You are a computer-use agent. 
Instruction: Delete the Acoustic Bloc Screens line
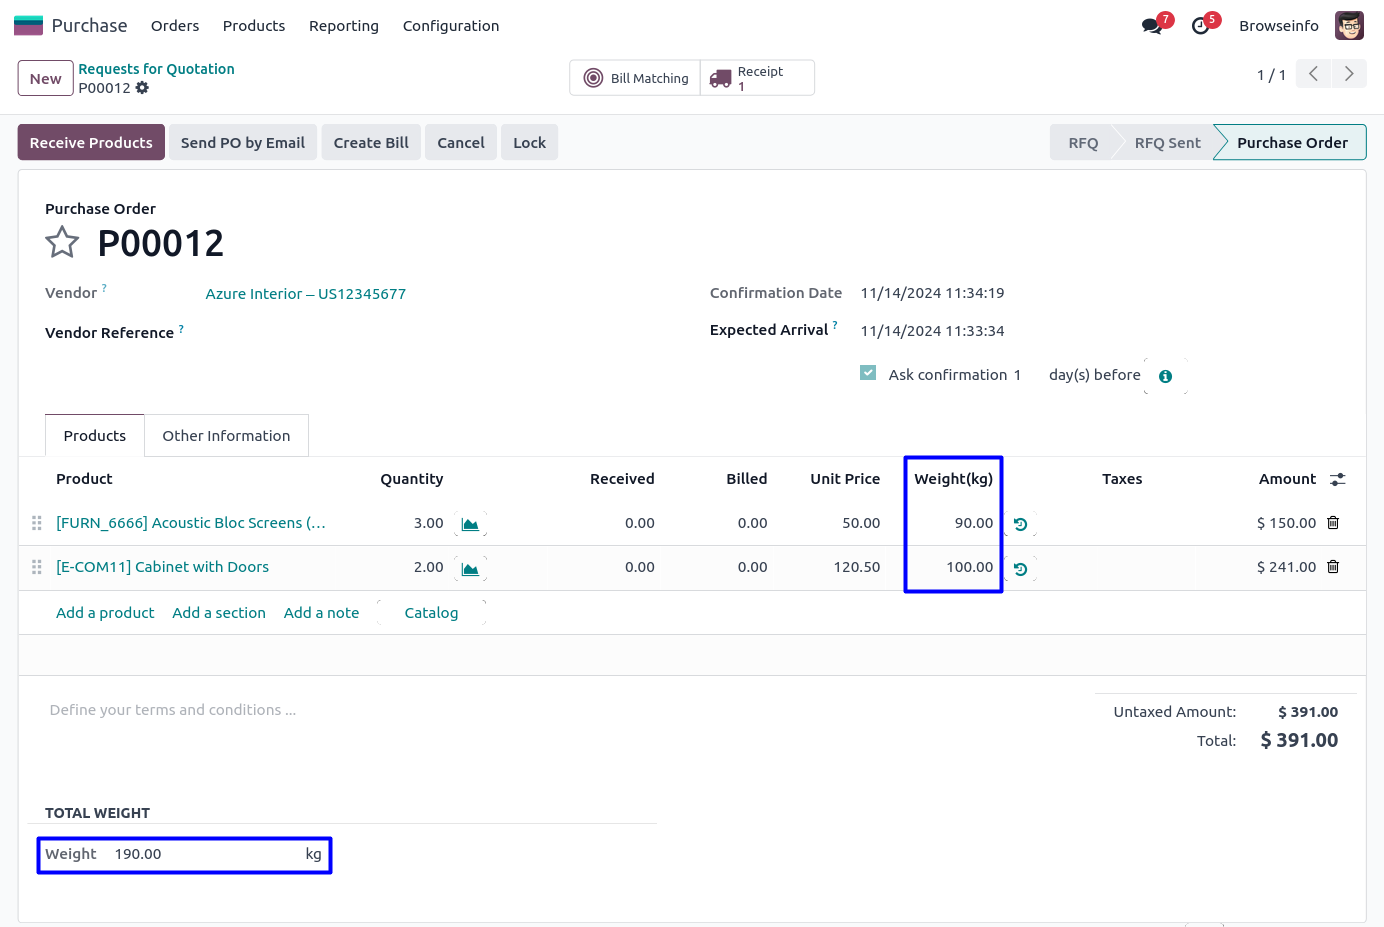coord(1333,523)
